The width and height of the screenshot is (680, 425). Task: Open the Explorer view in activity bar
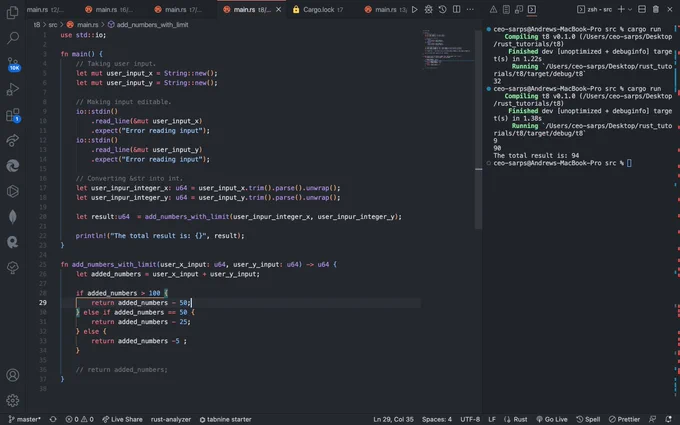tap(13, 13)
